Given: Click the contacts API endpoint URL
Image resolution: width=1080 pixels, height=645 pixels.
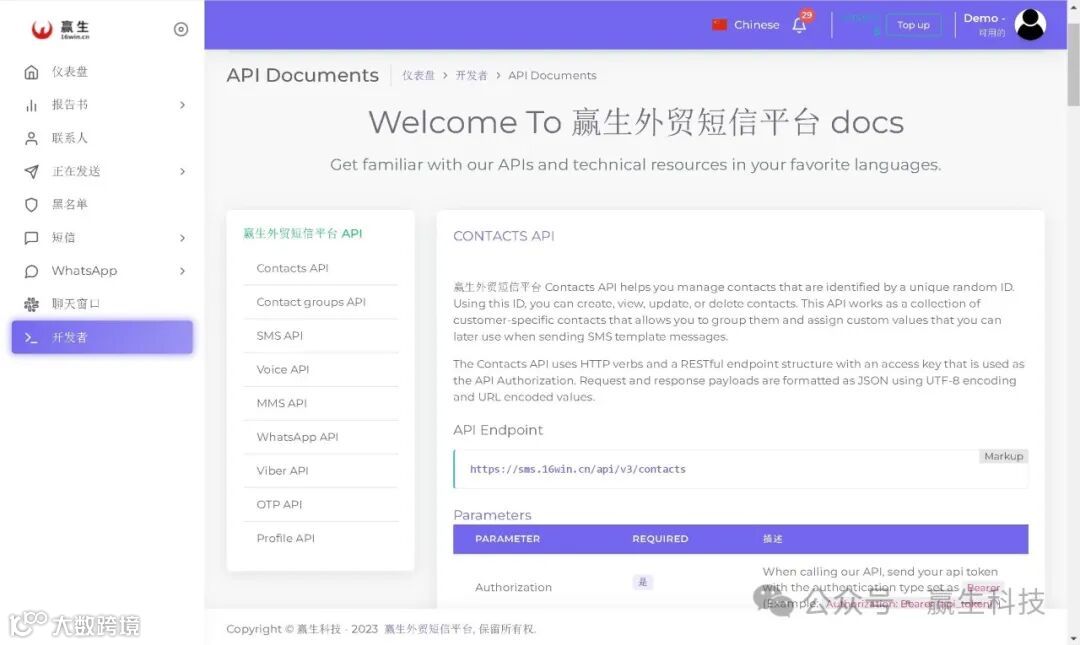Looking at the screenshot, I should tap(577, 469).
